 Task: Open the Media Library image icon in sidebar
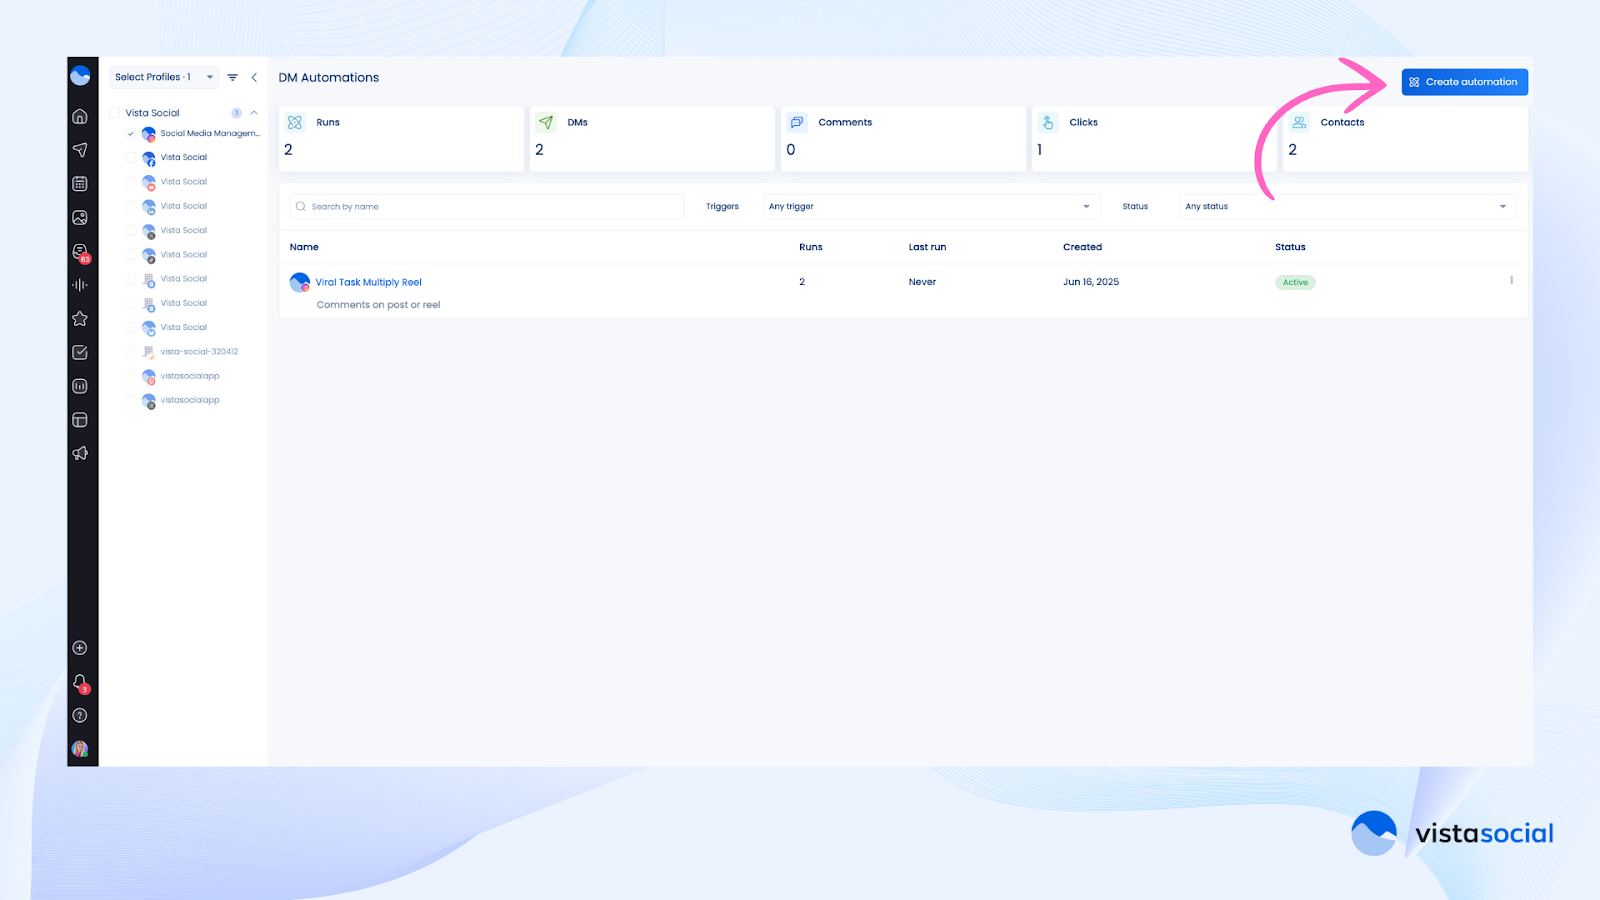80,217
